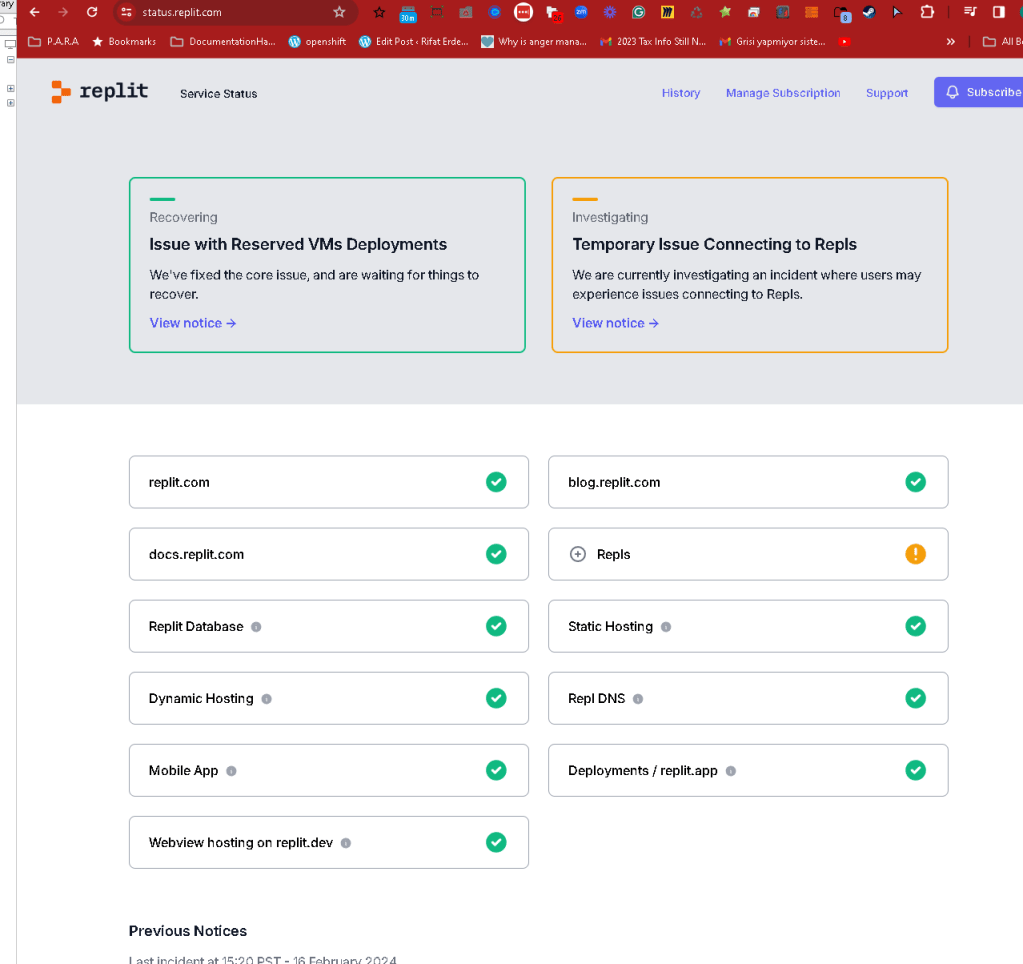The image size is (1023, 964).
Task: Click the Mobile App status card
Action: [329, 770]
